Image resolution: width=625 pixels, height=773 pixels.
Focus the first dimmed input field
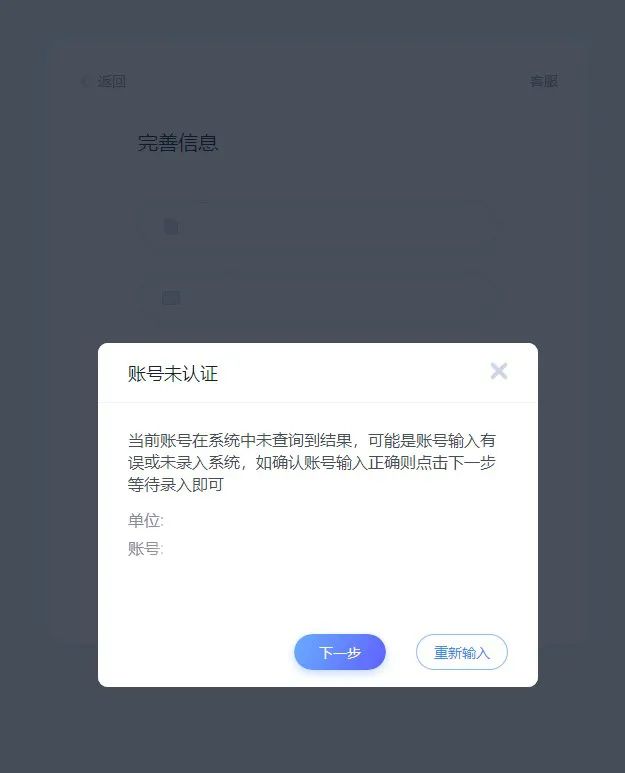[x=320, y=227]
